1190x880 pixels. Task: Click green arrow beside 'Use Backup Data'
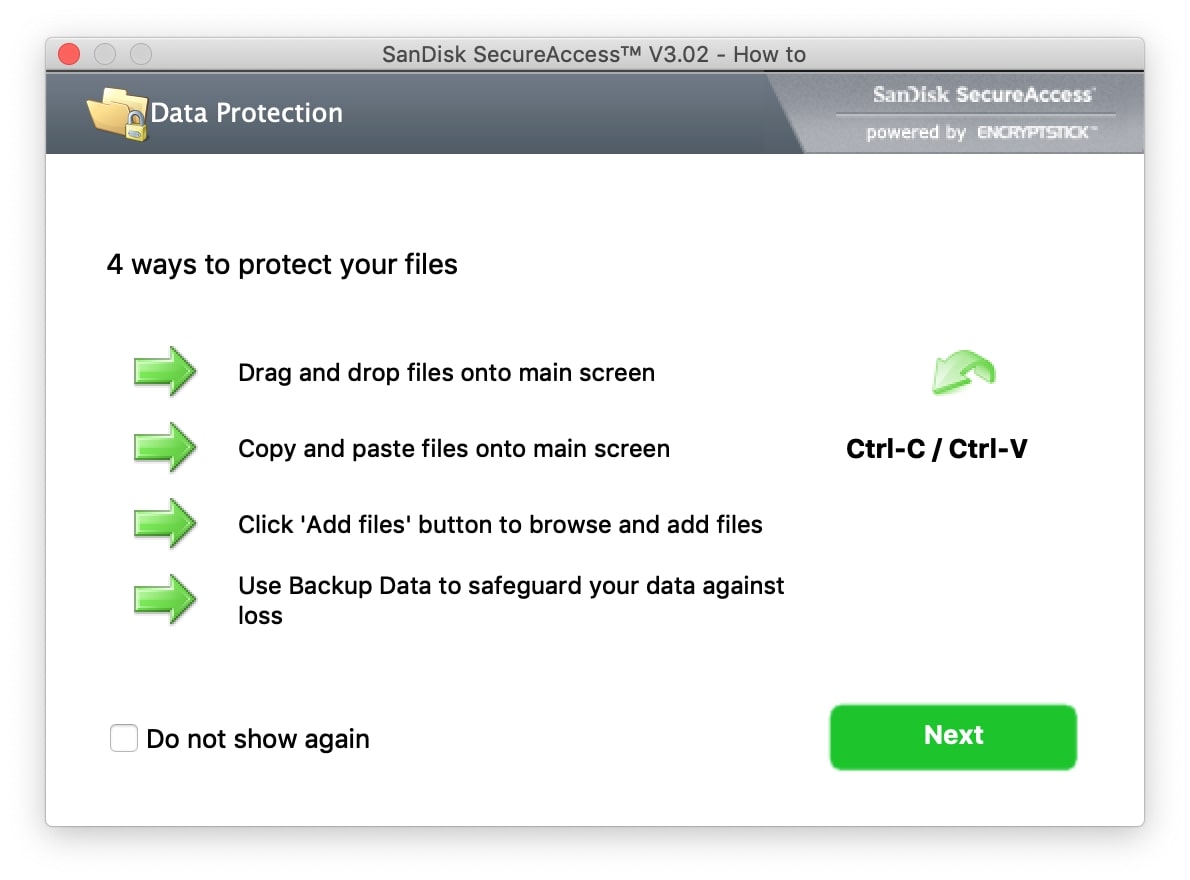pyautogui.click(x=165, y=599)
